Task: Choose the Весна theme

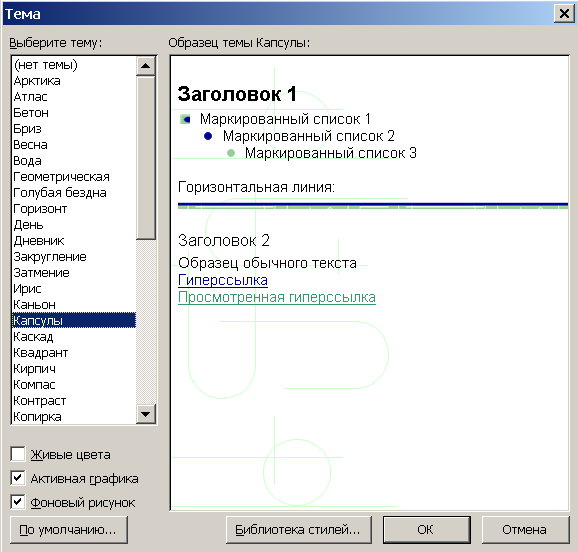Action: (x=74, y=145)
